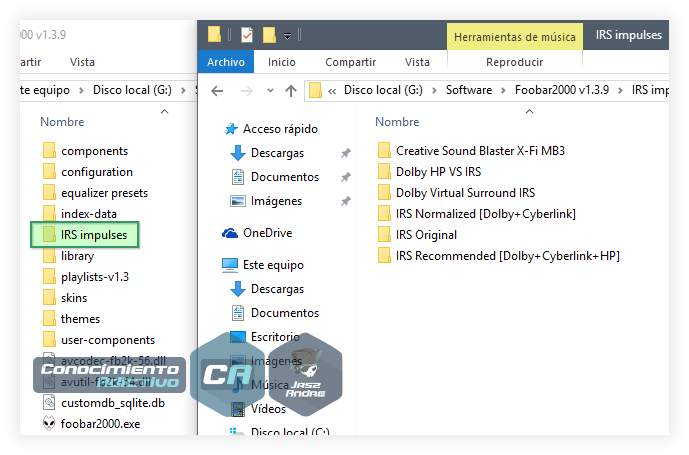The width and height of the screenshot is (689, 455).
Task: Switch to the Inicio tab
Action: click(282, 62)
